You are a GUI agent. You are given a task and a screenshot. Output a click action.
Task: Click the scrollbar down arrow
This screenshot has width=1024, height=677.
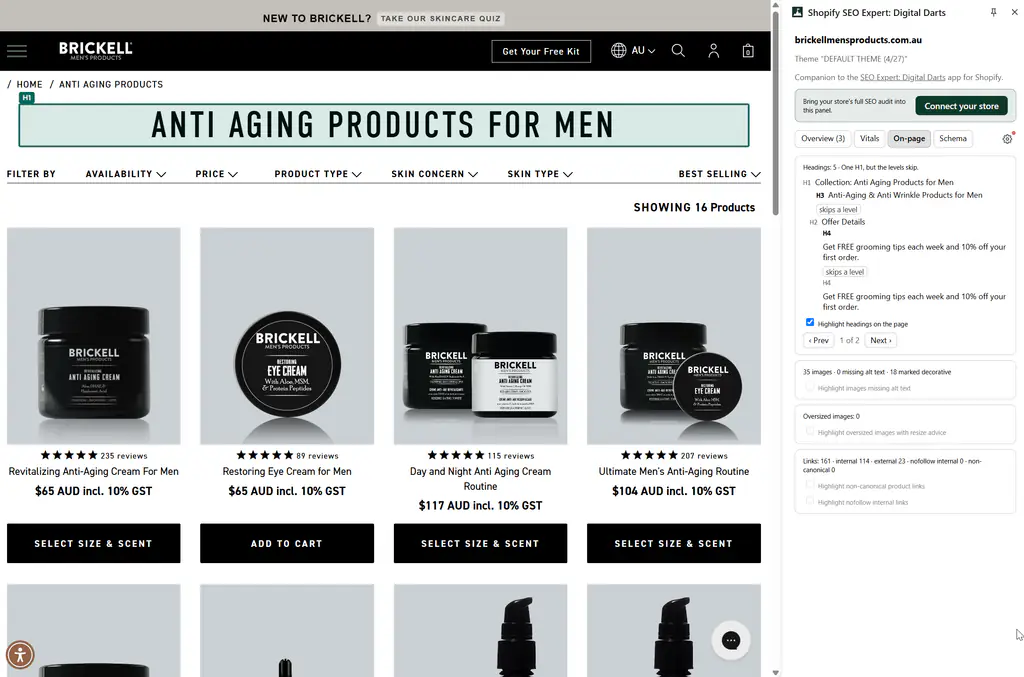[776, 672]
